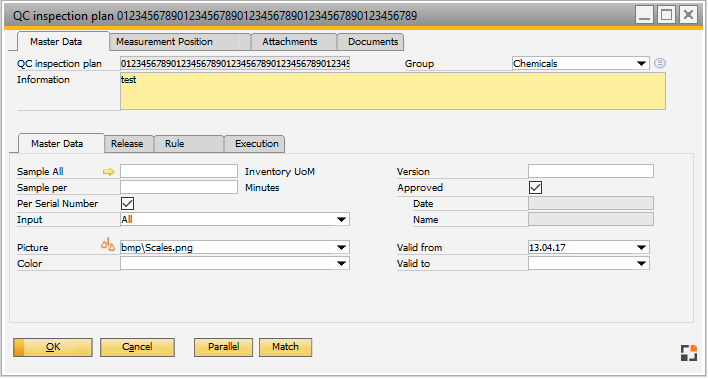Minimize the QC inspection plan window

coord(645,15)
